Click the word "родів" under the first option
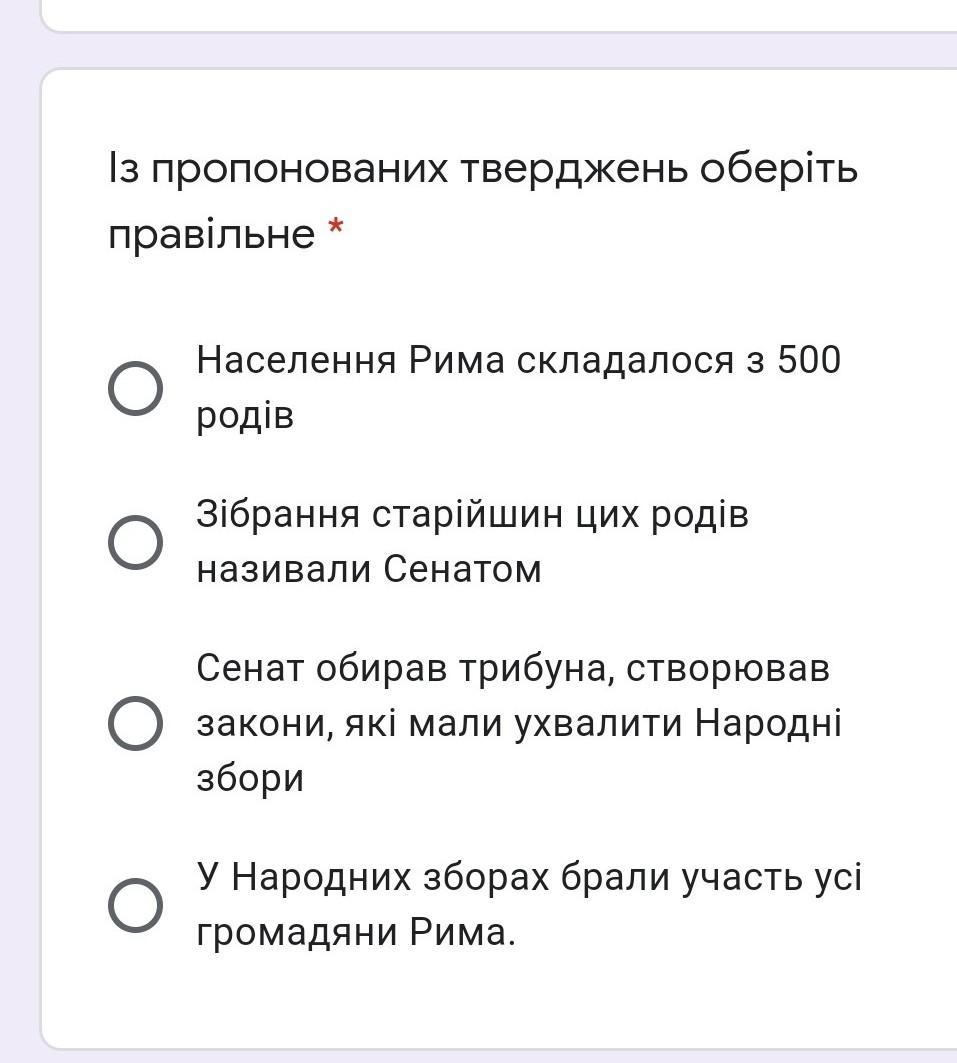Image resolution: width=957 pixels, height=1063 pixels. coord(245,415)
